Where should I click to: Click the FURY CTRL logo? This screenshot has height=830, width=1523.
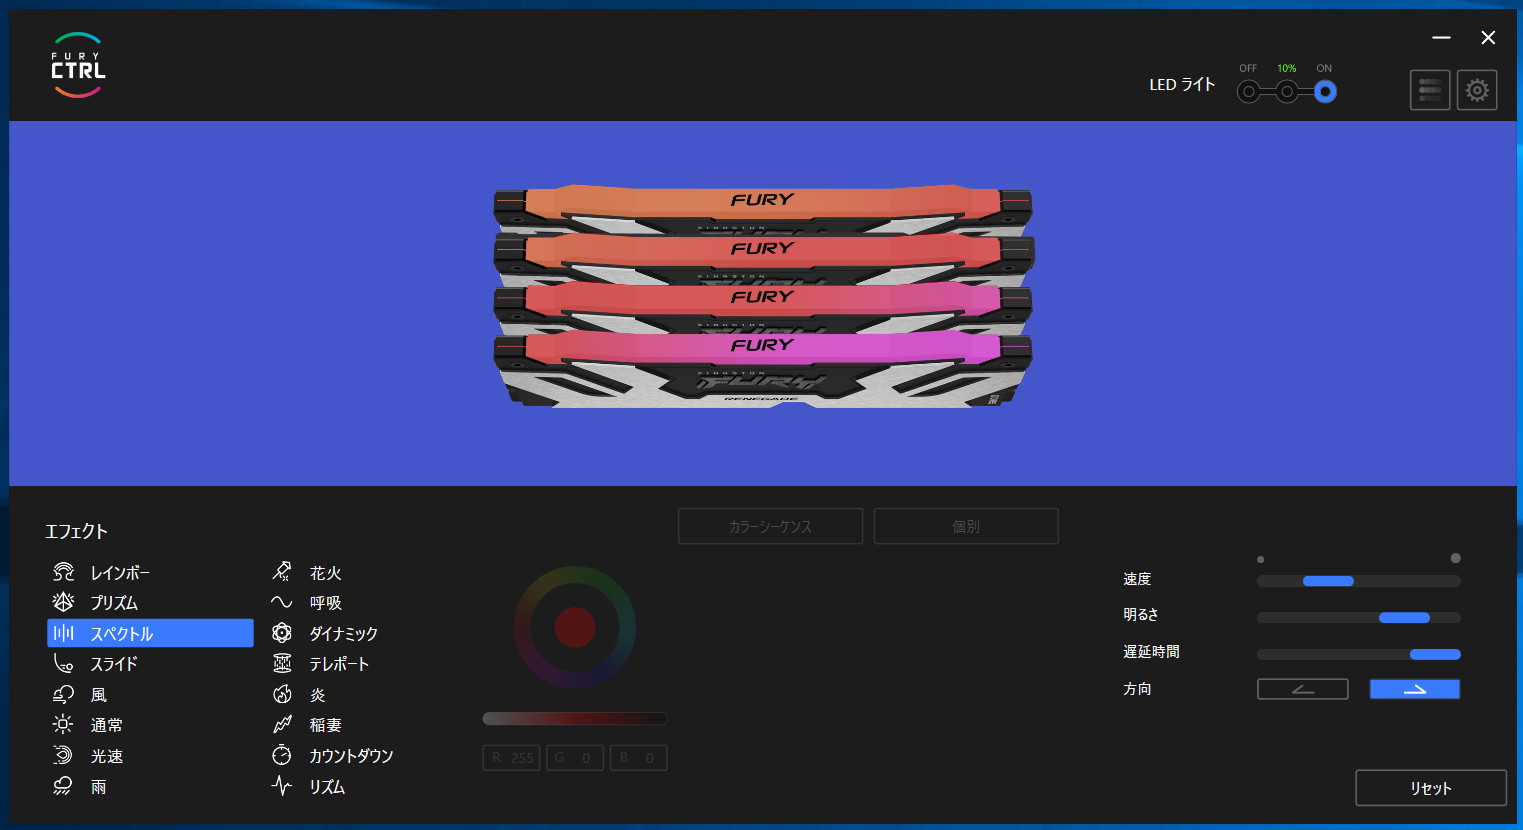pyautogui.click(x=78, y=66)
